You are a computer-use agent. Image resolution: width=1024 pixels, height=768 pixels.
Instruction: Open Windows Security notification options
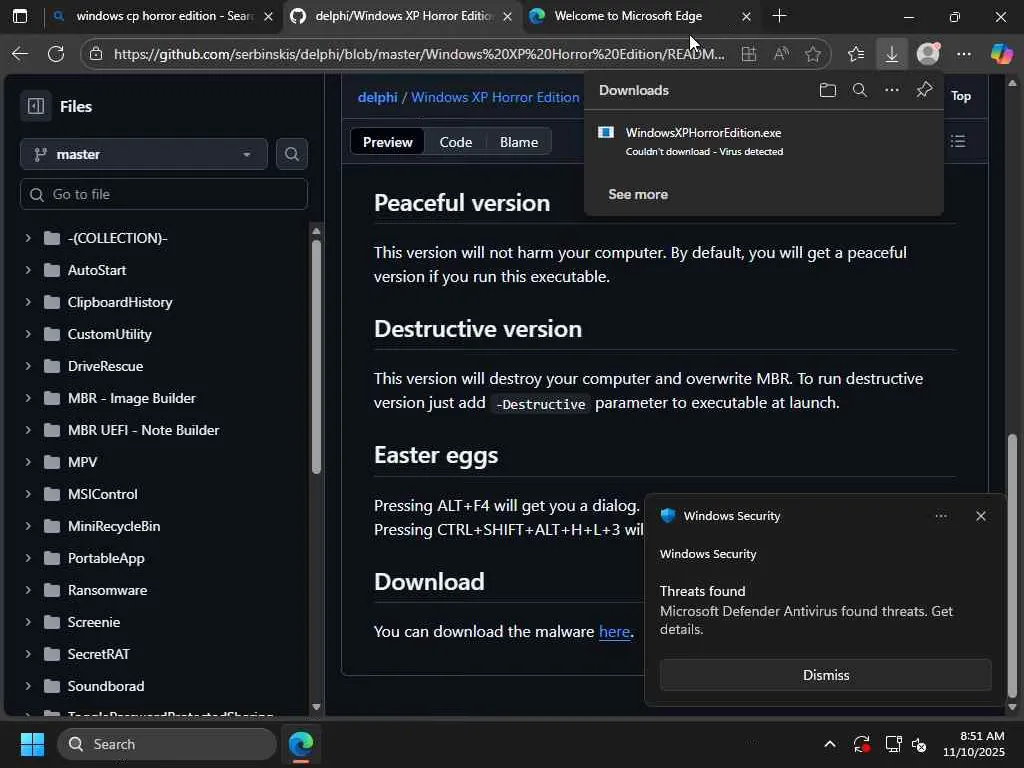point(940,516)
